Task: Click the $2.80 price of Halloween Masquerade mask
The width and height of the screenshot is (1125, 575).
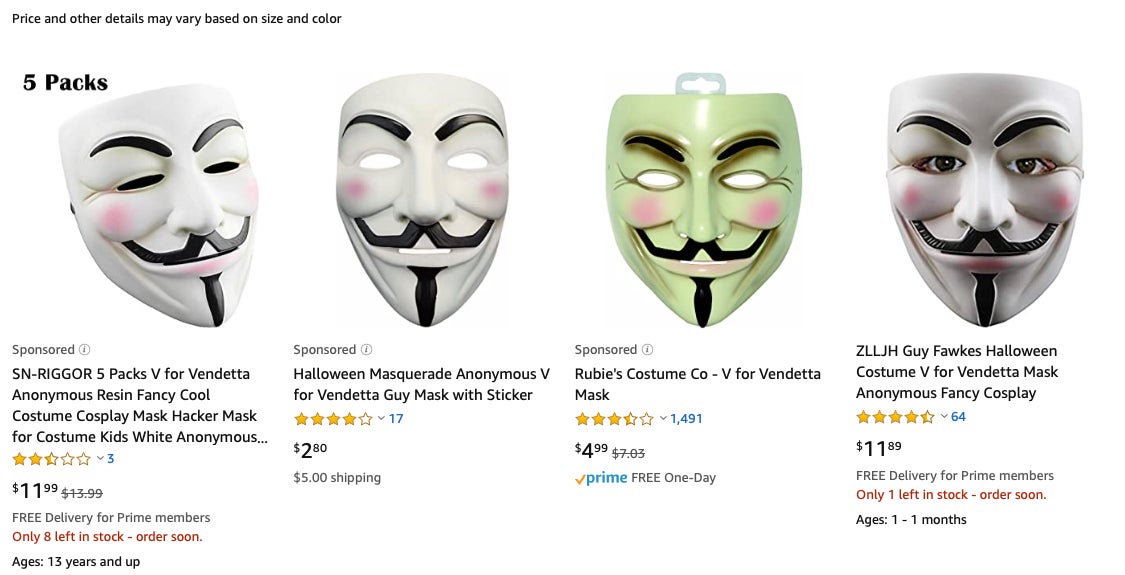Action: click(310, 450)
